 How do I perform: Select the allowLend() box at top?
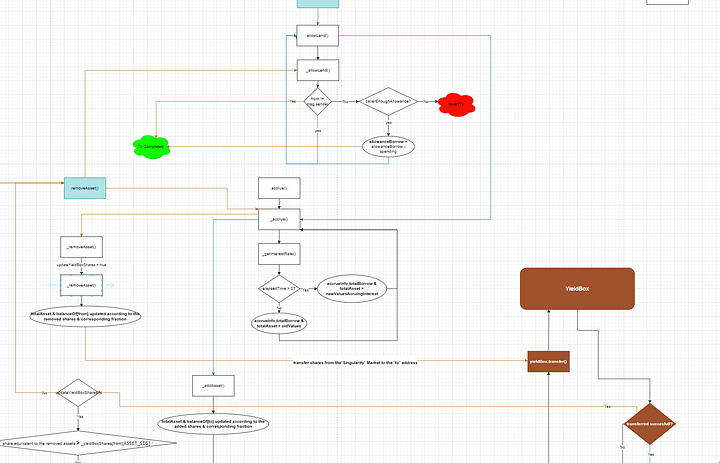click(x=319, y=36)
